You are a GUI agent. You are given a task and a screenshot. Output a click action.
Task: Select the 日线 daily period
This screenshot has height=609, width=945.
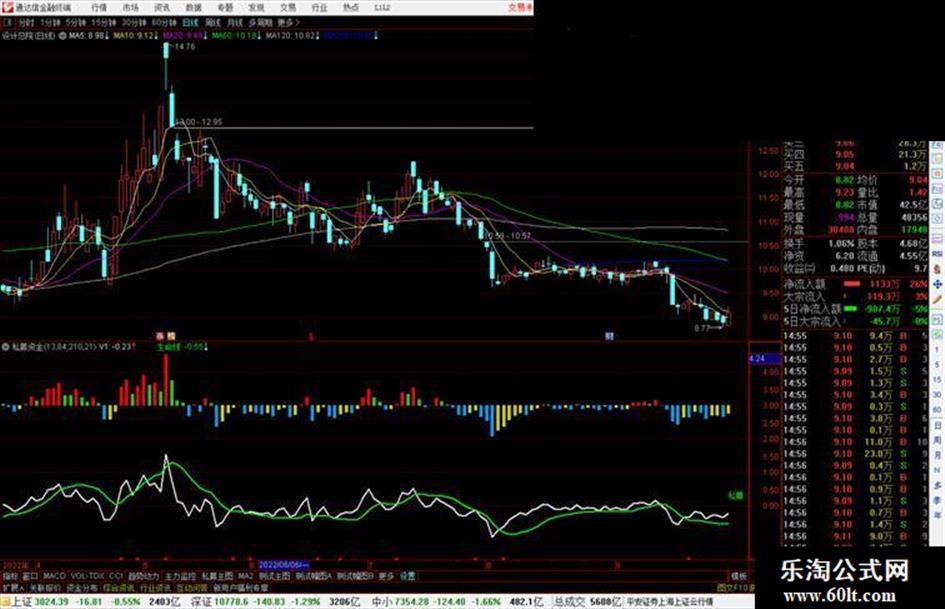coord(190,22)
